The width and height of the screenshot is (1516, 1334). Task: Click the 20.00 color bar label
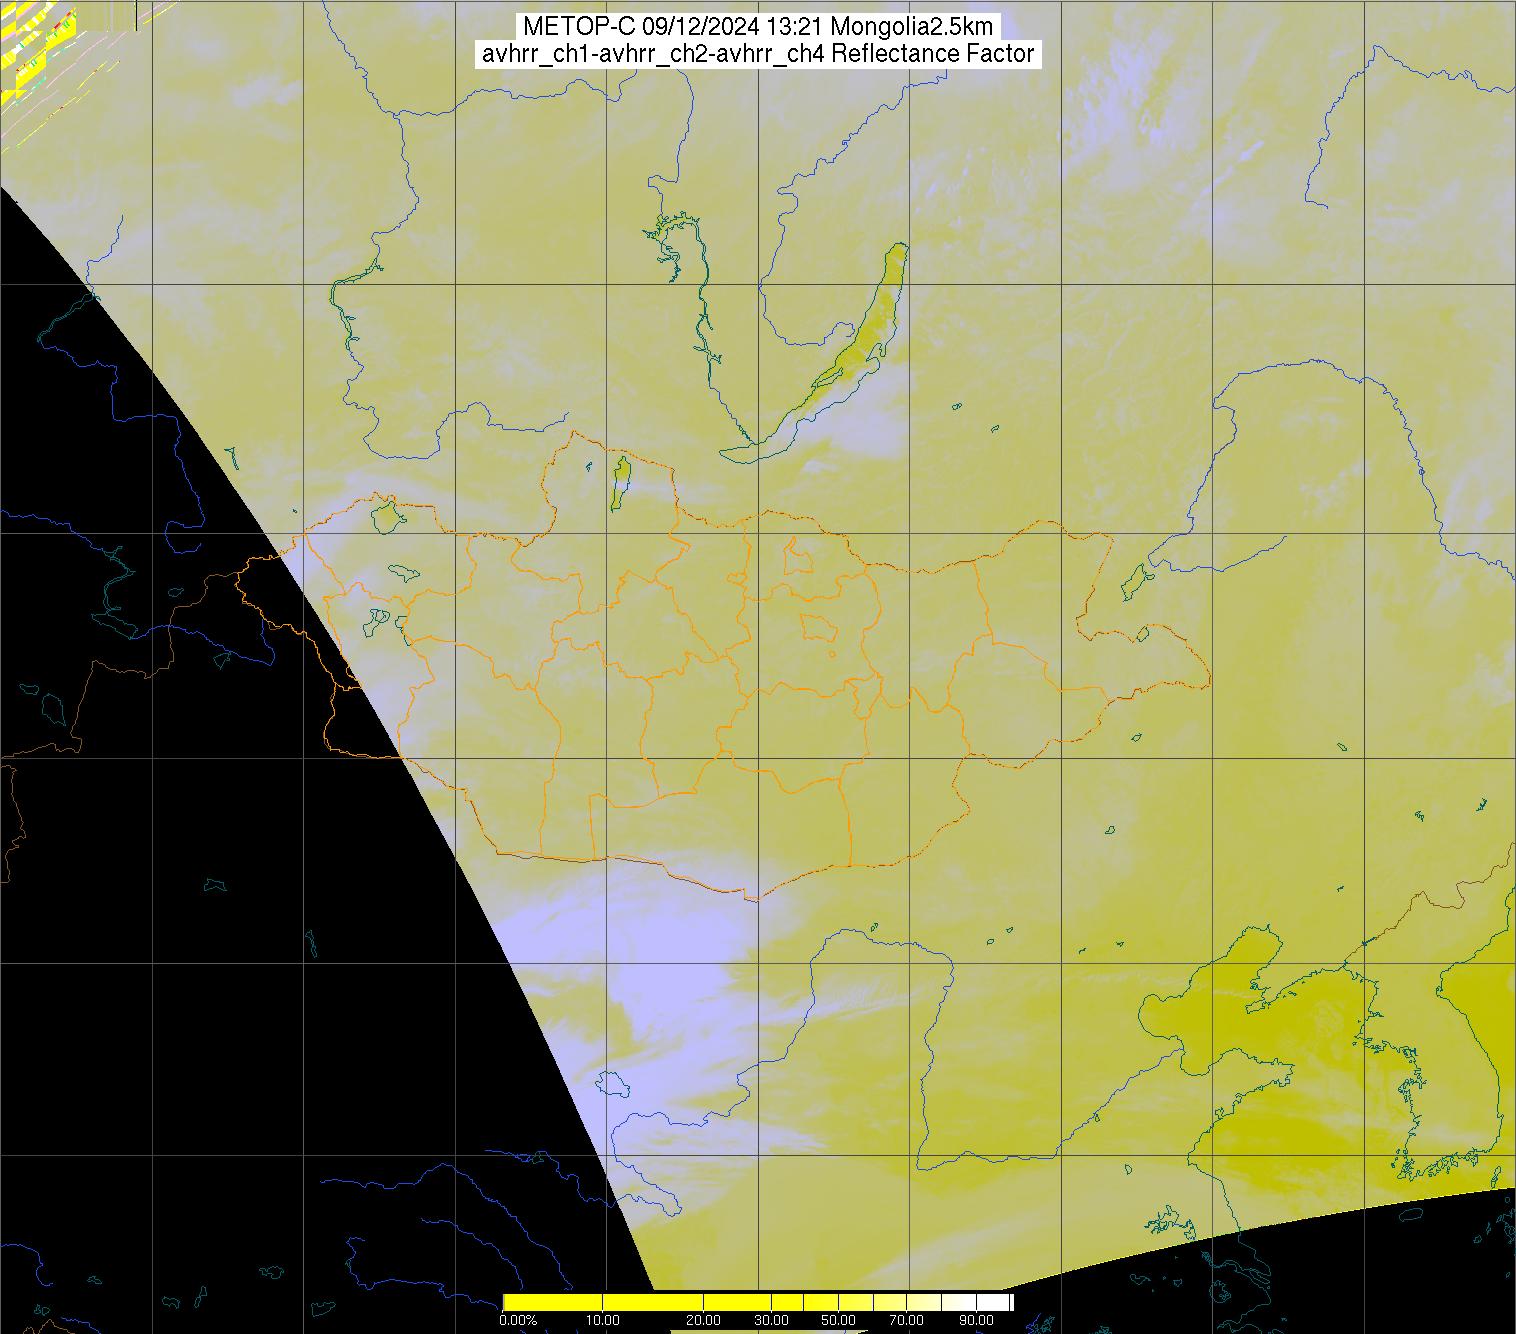[703, 1320]
